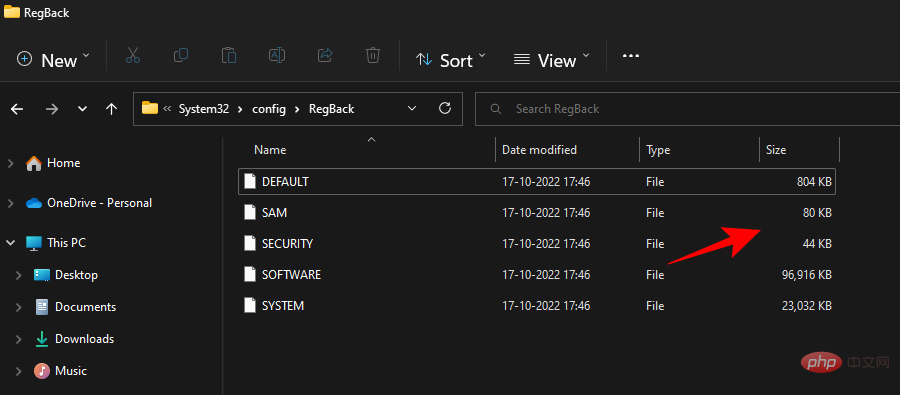Select RegBack in the breadcrumb path

[x=332, y=109]
